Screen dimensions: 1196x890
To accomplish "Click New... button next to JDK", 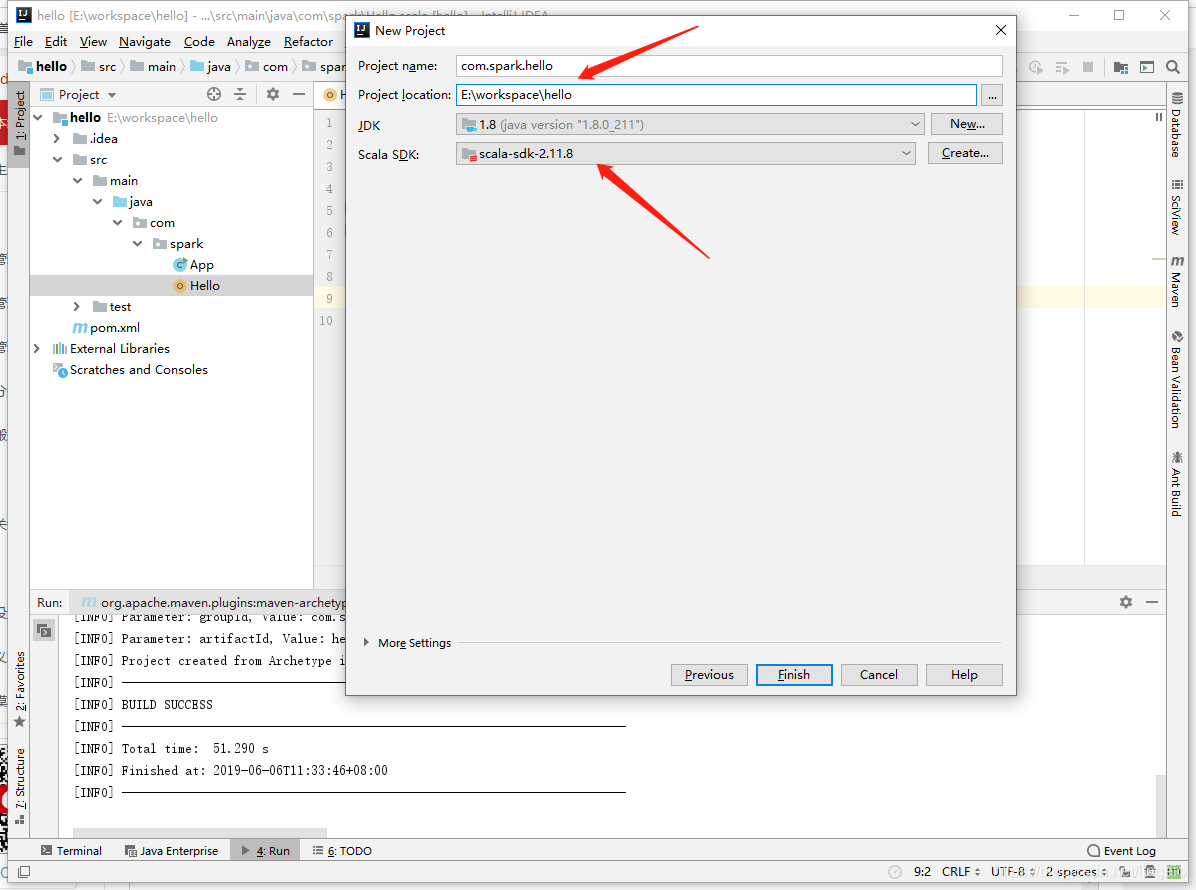I will pos(966,124).
